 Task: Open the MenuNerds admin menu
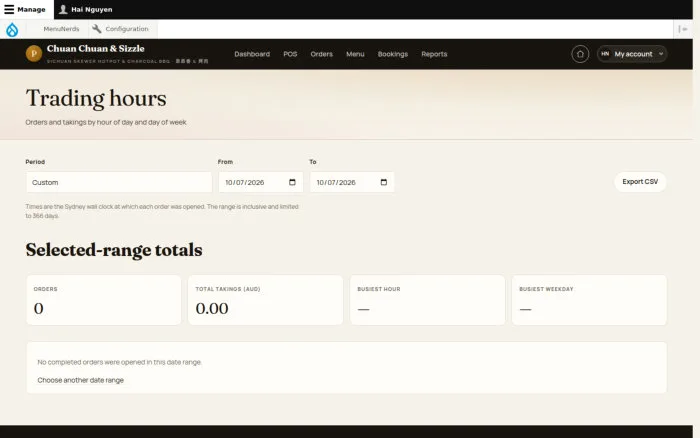(61, 29)
